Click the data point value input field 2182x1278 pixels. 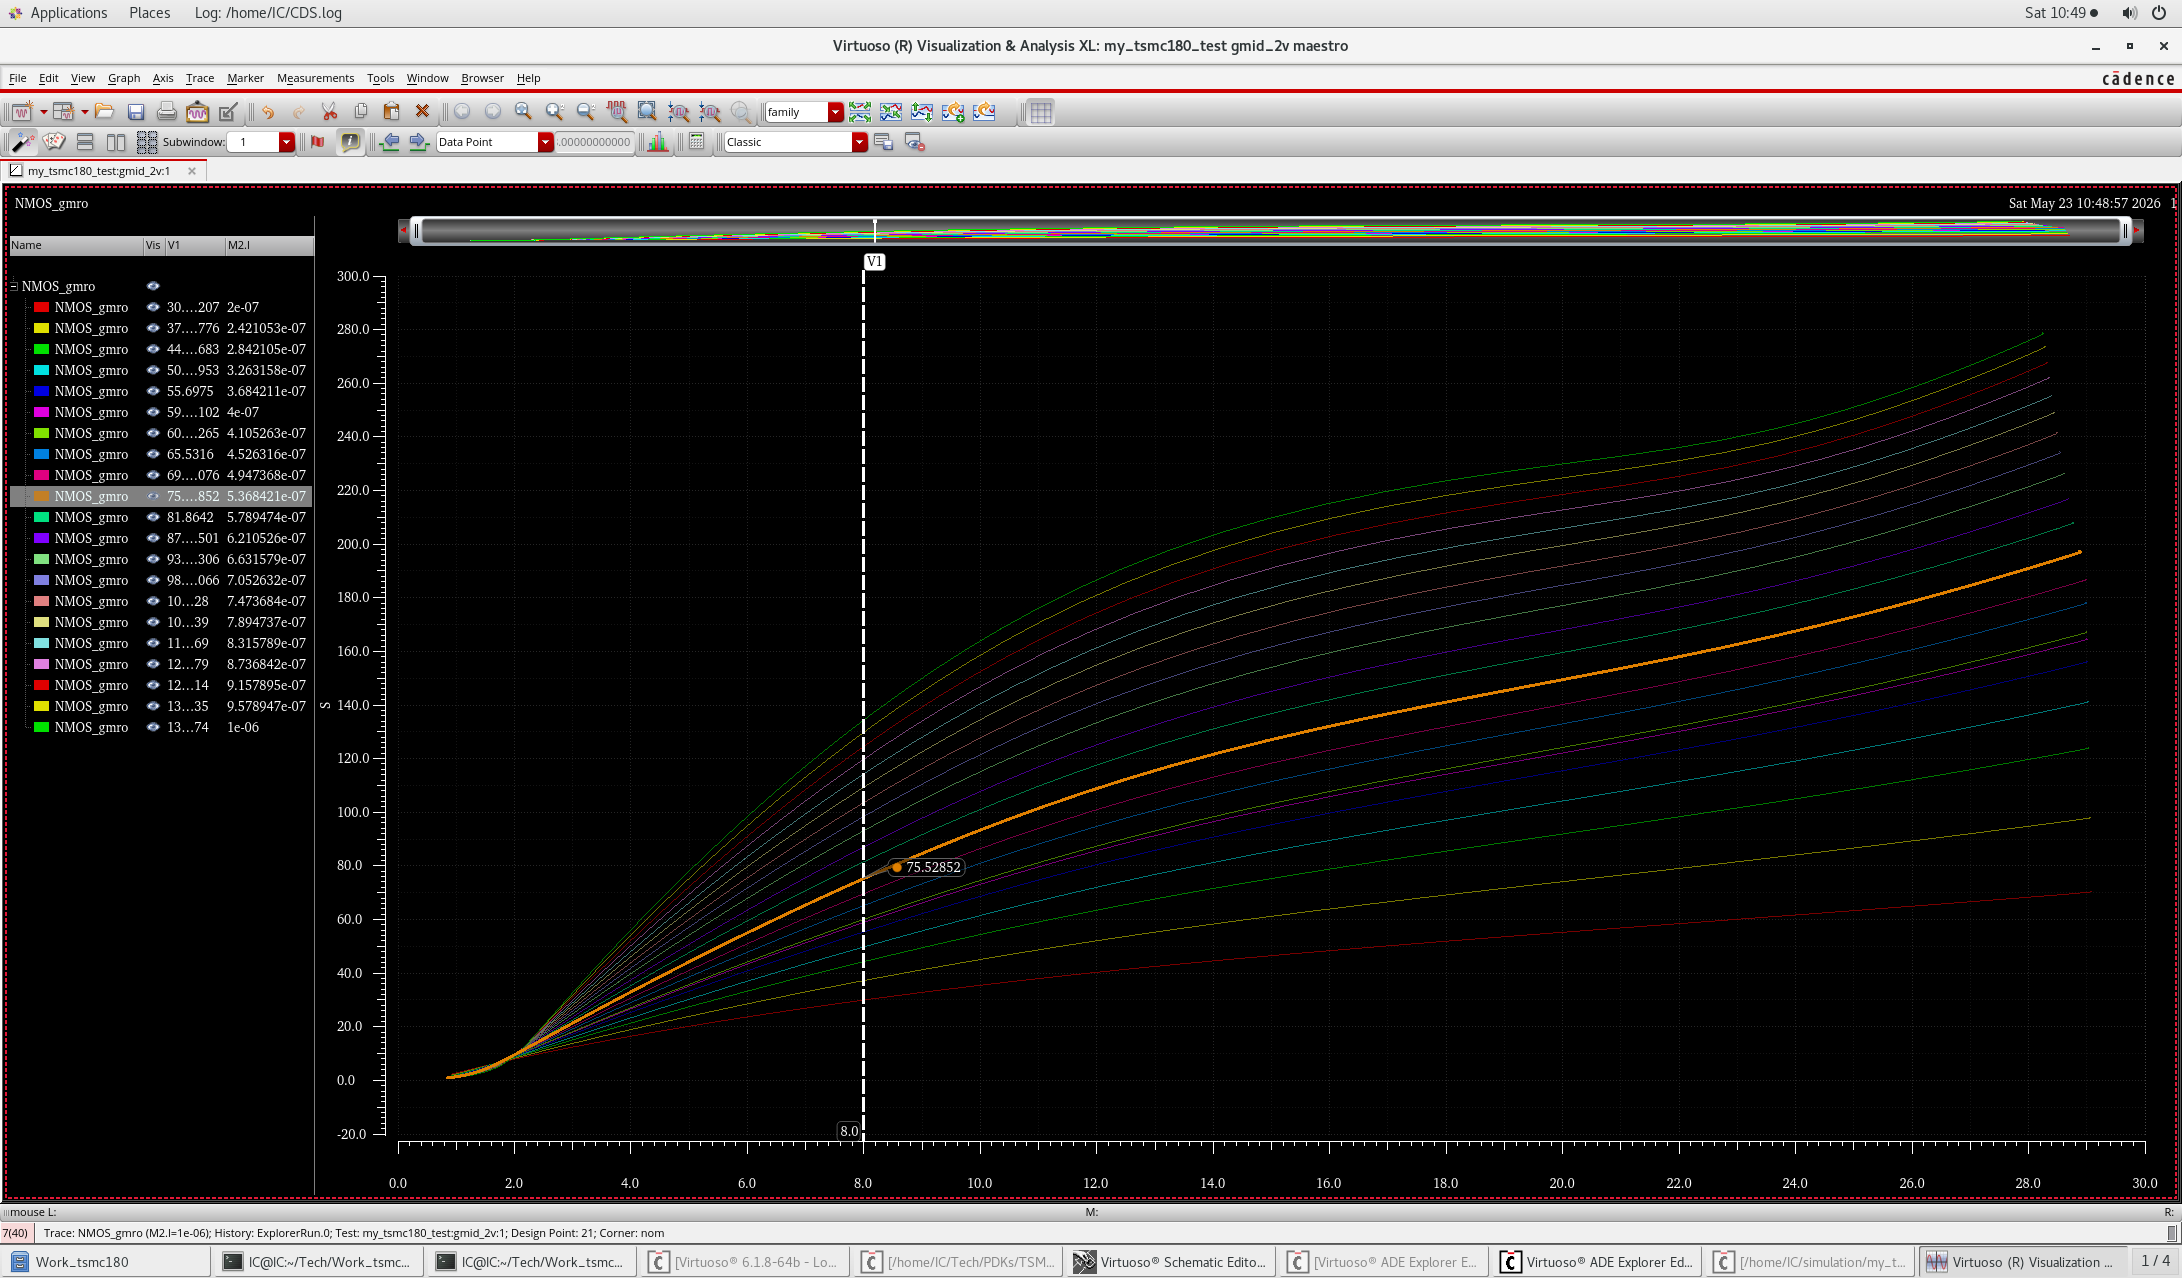point(594,142)
